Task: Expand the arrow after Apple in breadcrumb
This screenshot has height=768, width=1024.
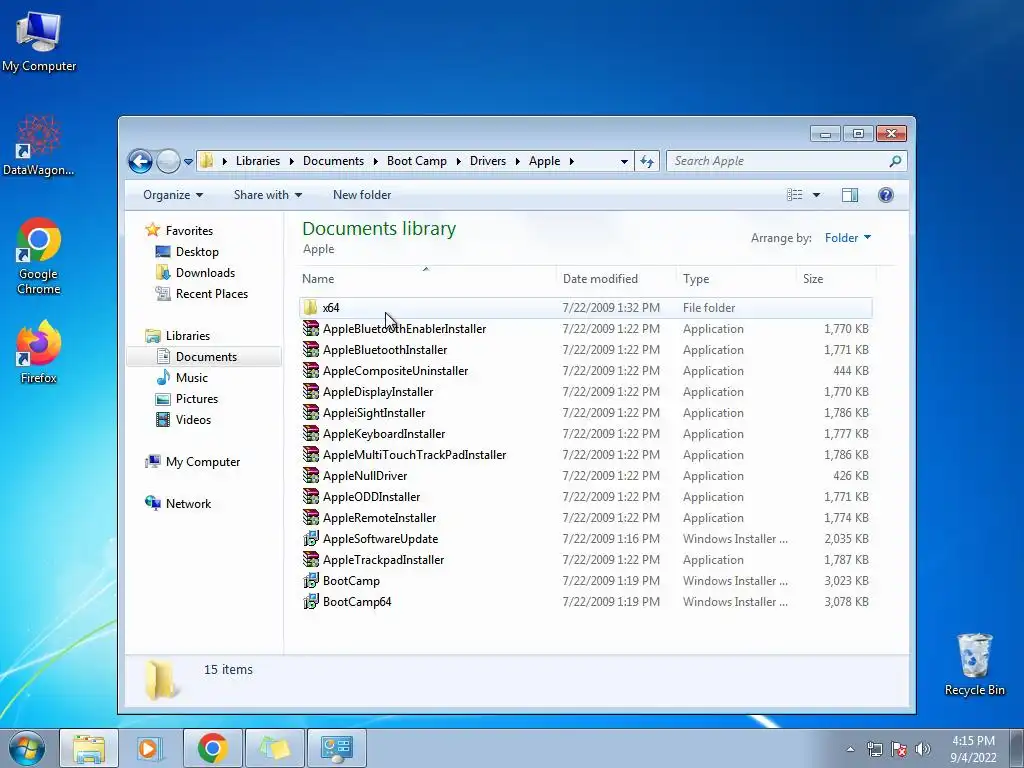Action: 571,161
